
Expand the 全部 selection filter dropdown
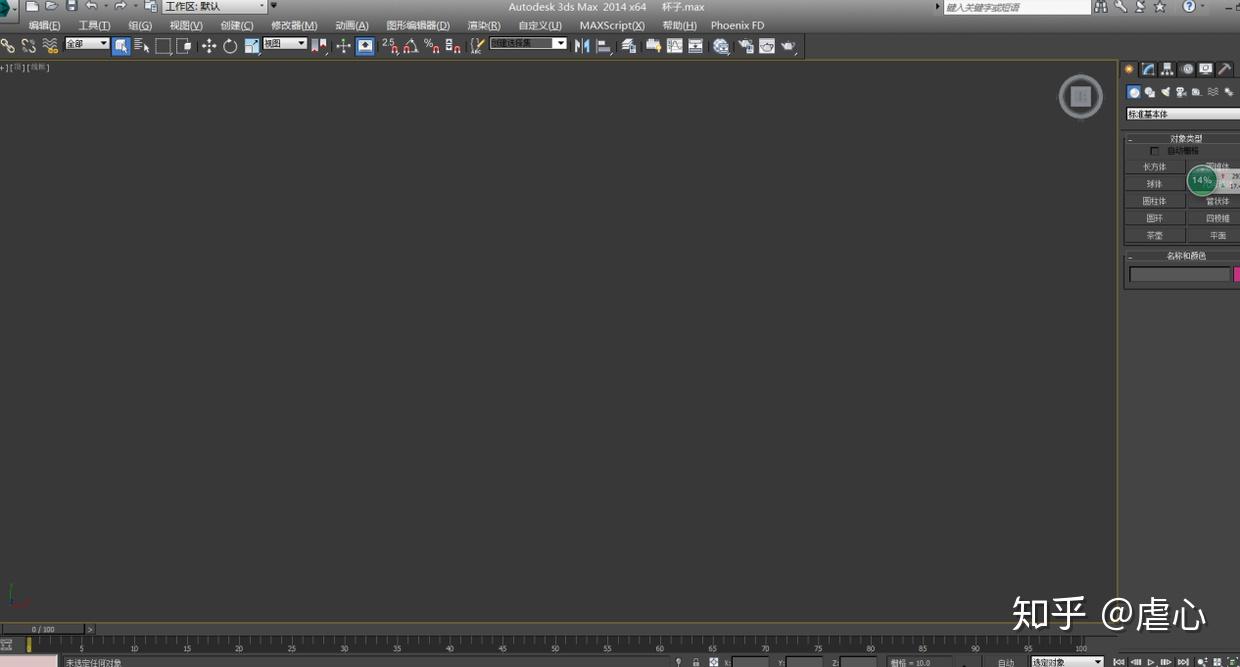tap(87, 44)
